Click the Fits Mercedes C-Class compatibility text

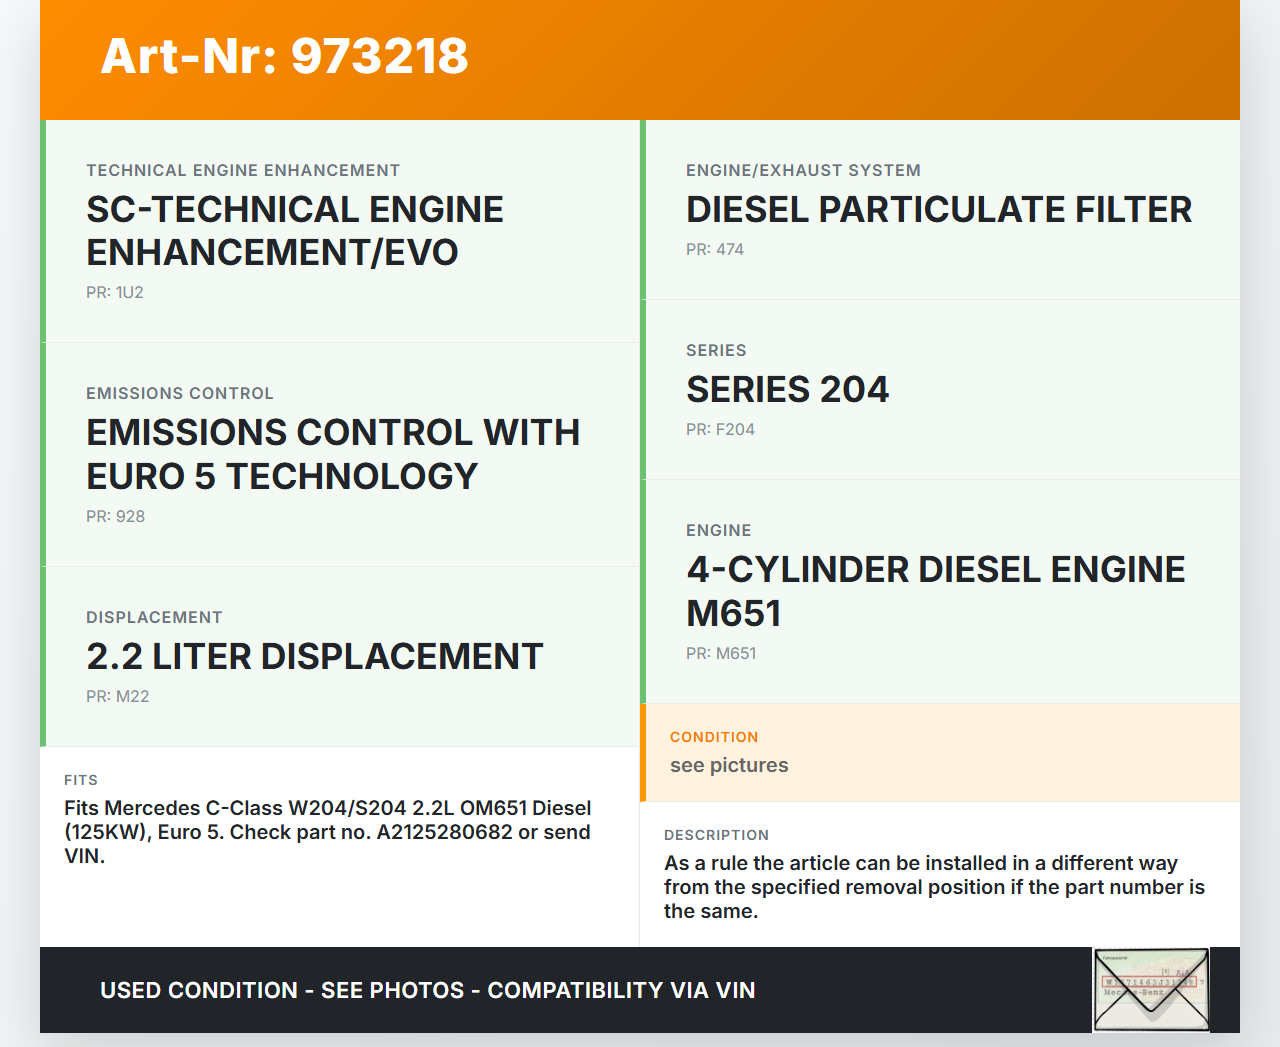(x=327, y=832)
